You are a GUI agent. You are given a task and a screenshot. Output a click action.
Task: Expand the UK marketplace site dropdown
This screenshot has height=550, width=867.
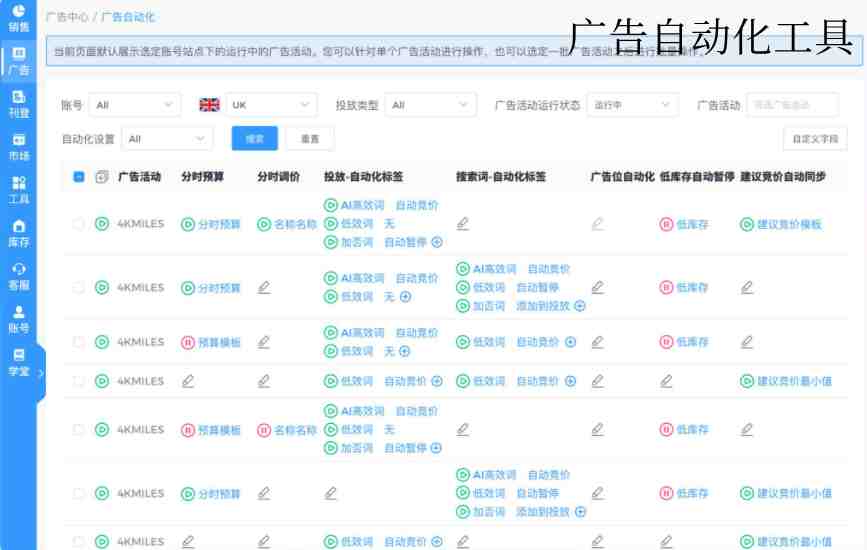(x=270, y=105)
